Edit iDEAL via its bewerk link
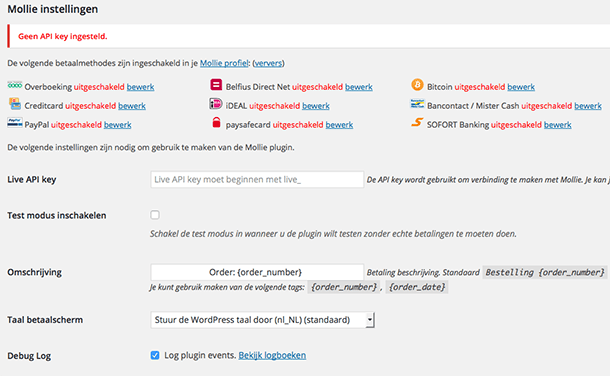 point(316,106)
